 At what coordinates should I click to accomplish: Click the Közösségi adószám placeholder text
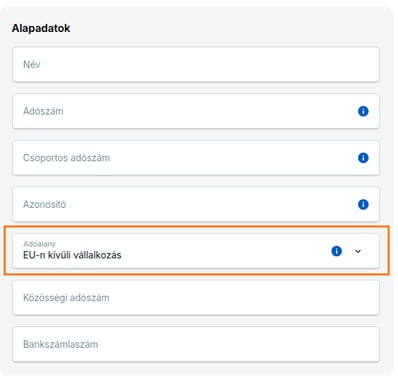66,298
